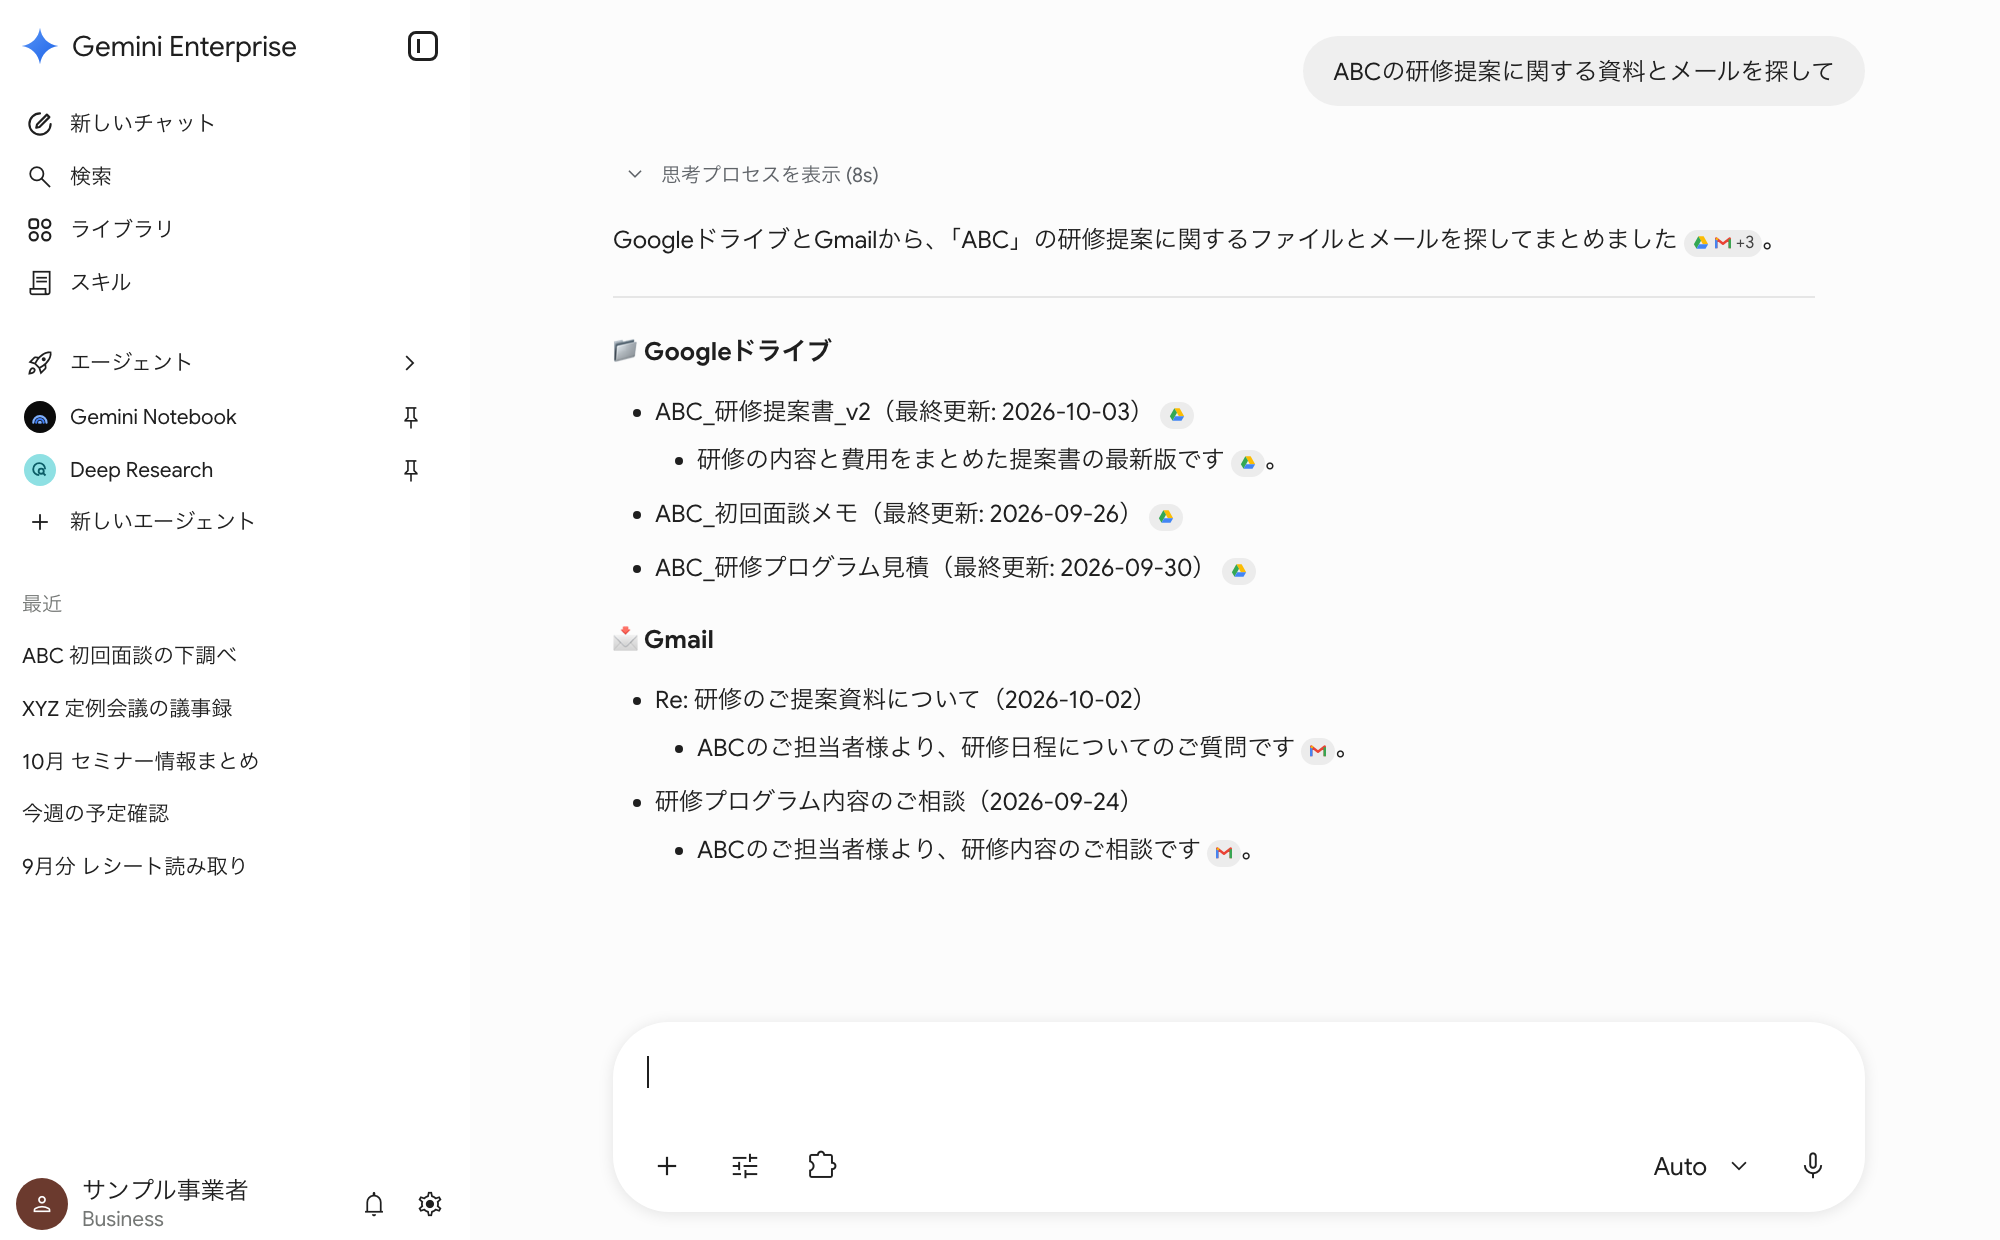Image resolution: width=2000 pixels, height=1240 pixels.
Task: Click the microphone voice input icon
Action: [1813, 1166]
